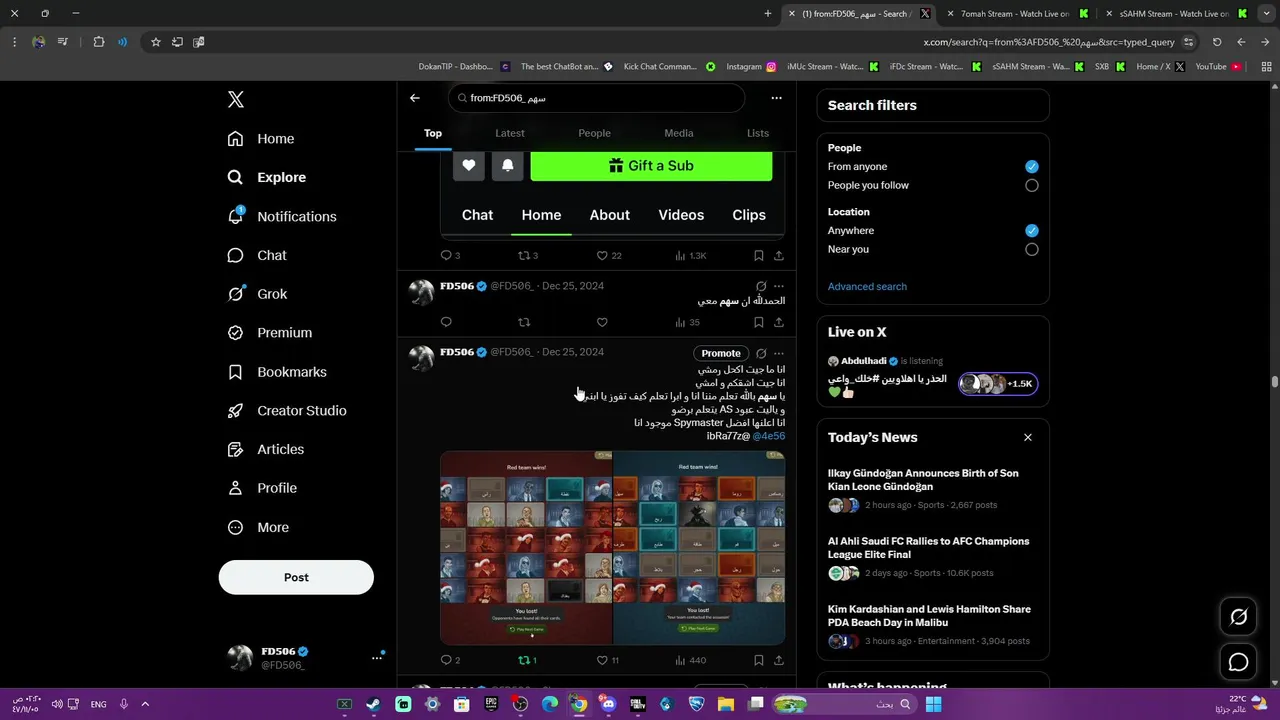Bookmark the post with 1.3K views
This screenshot has height=720, width=1280.
759,256
